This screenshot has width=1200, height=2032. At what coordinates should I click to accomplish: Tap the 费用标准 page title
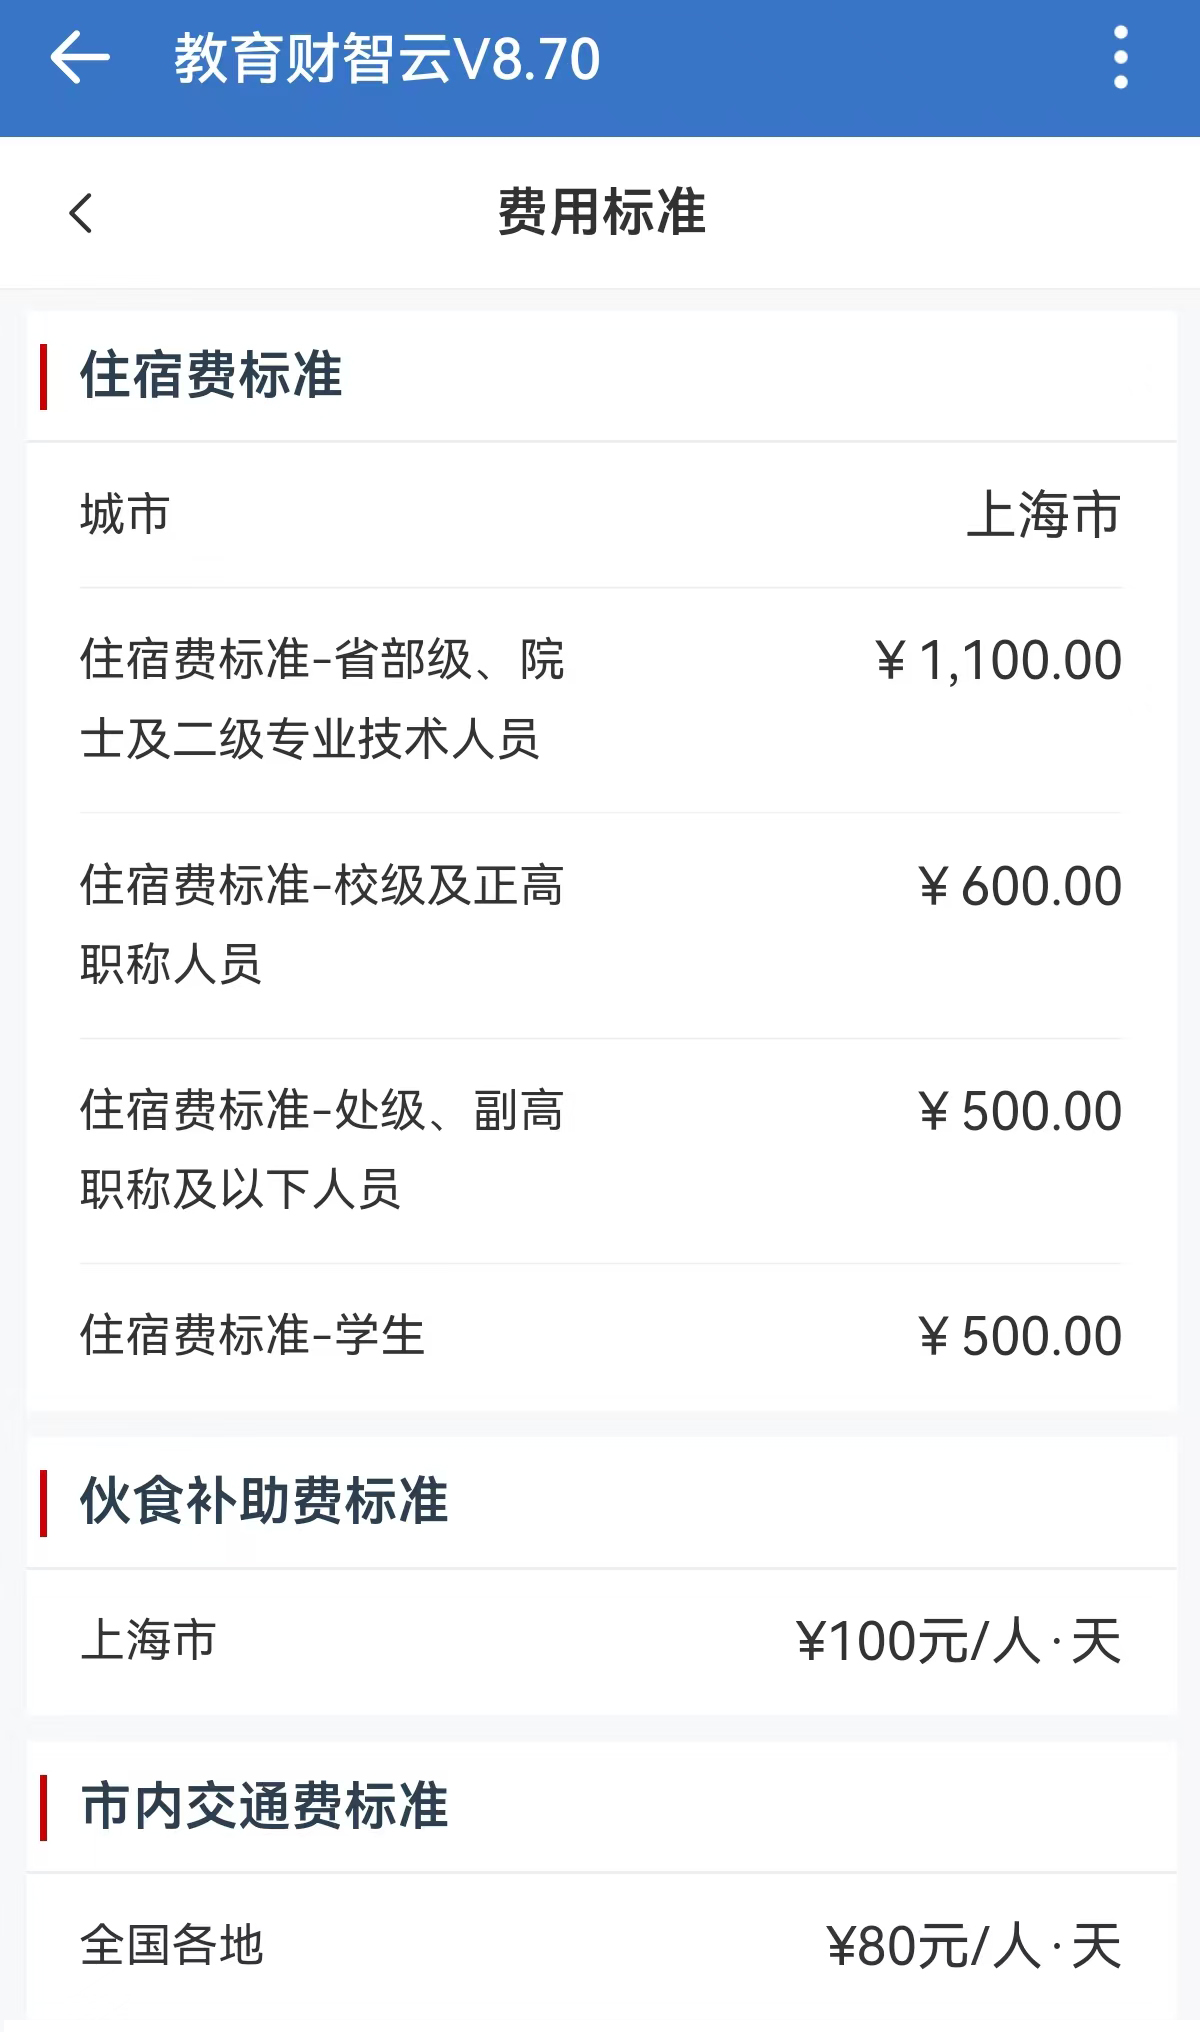click(x=601, y=213)
